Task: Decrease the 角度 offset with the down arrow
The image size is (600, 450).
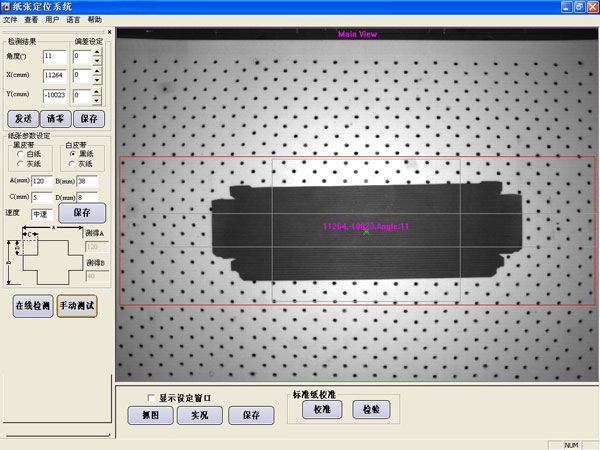Action: point(97,60)
